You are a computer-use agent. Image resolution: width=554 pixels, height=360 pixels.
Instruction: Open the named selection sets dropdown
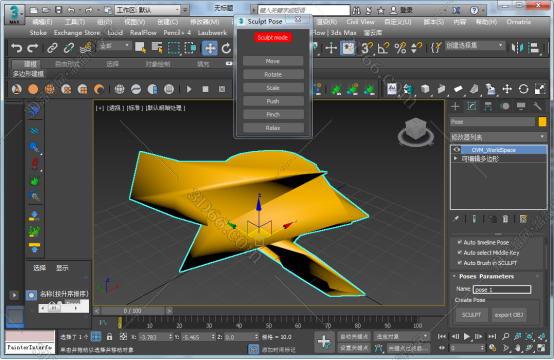click(474, 46)
